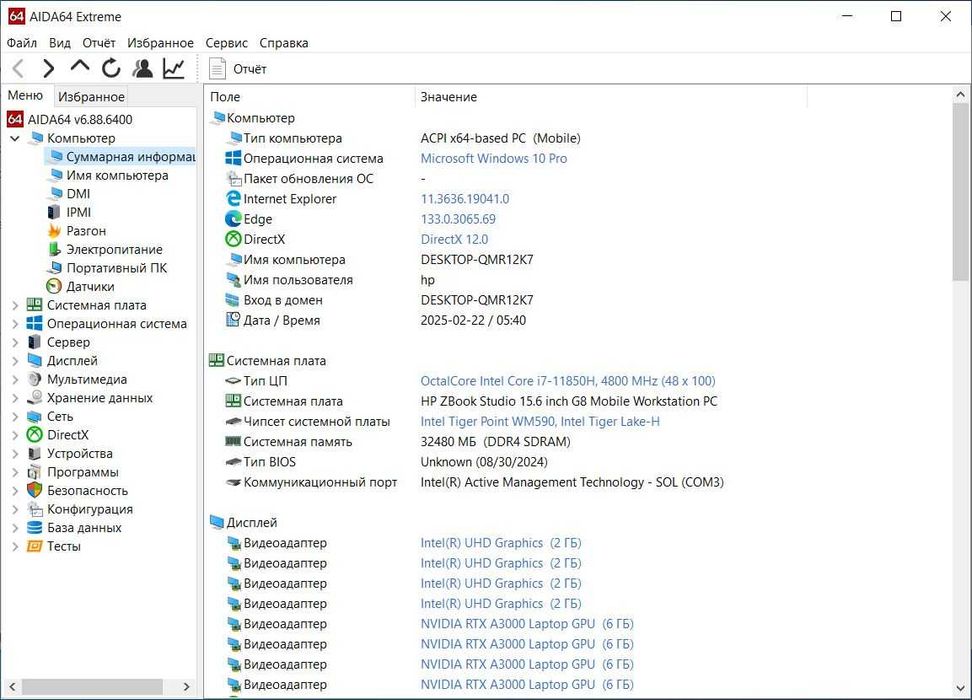Viewport: 972px width, 700px height.
Task: Click the vertical scrollbar down arrow
Action: pos(960,688)
